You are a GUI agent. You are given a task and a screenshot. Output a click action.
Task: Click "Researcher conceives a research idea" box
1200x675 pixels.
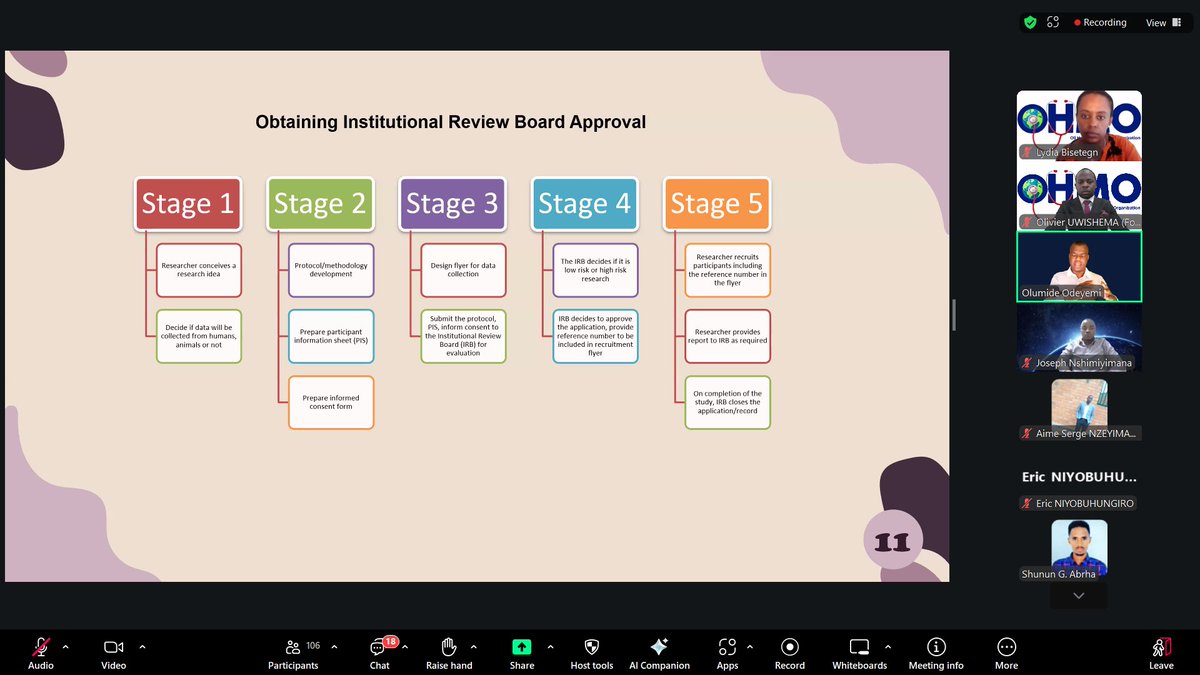coord(199,270)
